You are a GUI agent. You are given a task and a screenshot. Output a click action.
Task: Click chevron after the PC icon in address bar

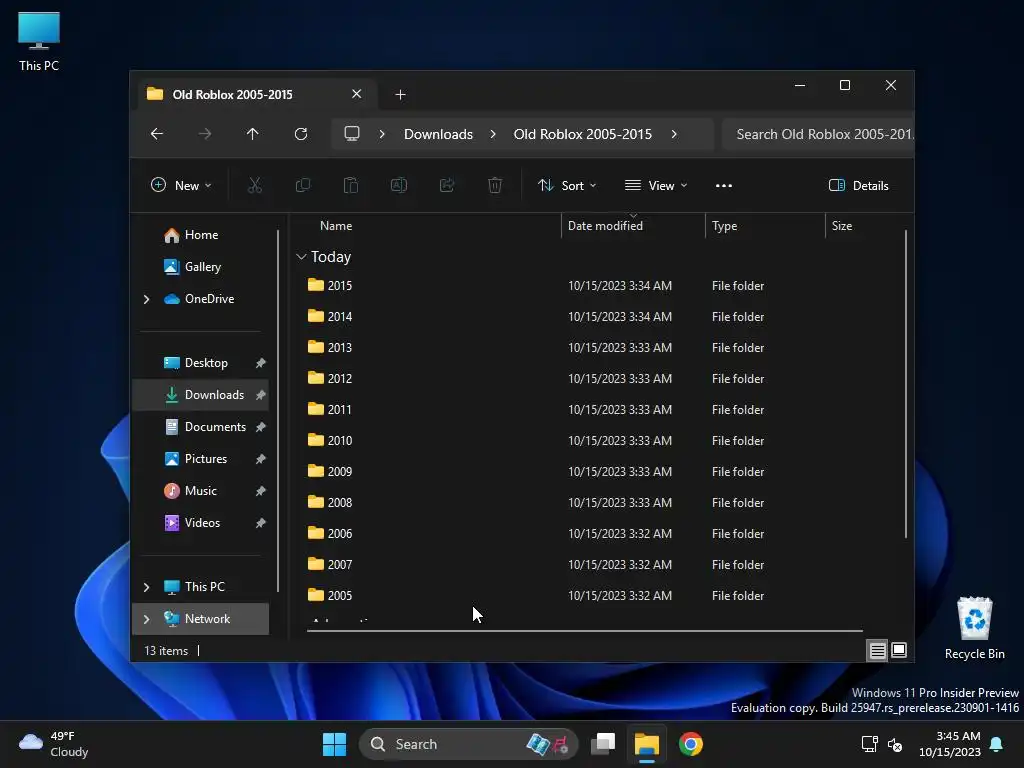(x=382, y=134)
